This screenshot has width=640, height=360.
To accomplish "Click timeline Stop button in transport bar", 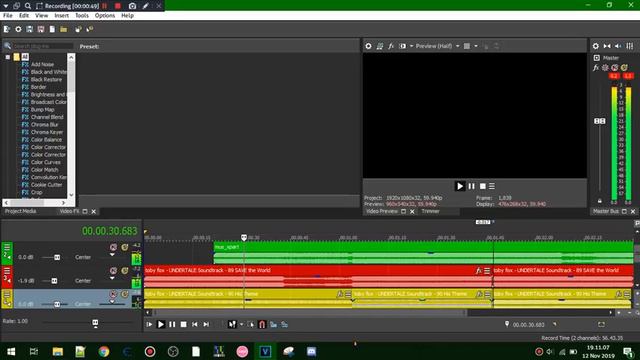I will [x=184, y=324].
